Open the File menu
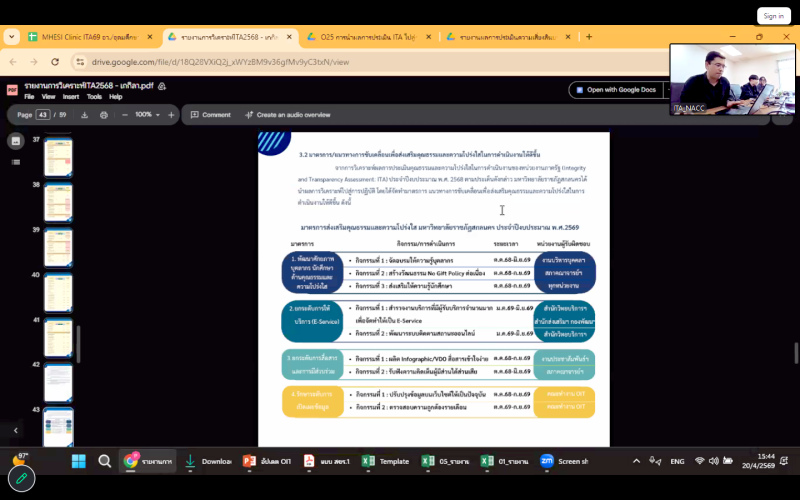Viewport: 800px width, 500px height. (30, 97)
